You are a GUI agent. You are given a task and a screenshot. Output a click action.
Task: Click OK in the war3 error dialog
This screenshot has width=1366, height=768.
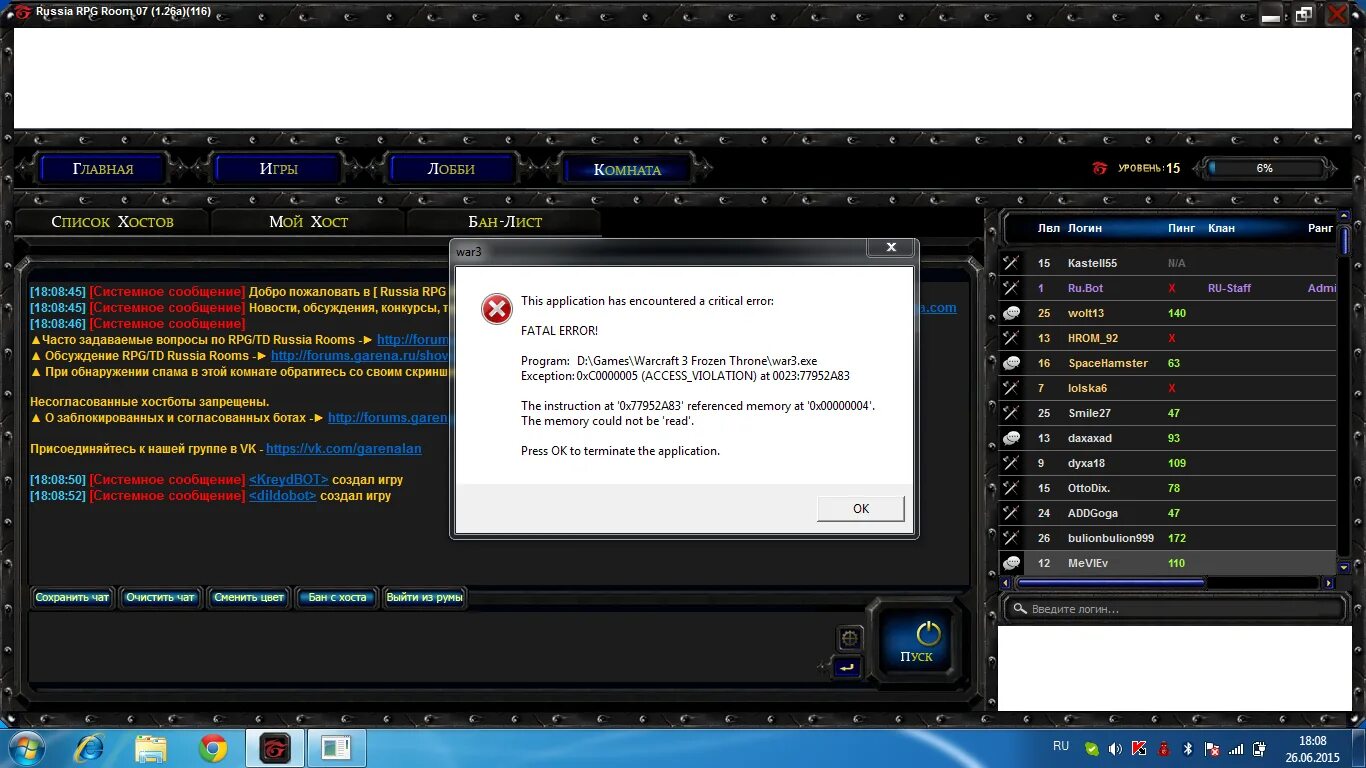[x=861, y=509]
